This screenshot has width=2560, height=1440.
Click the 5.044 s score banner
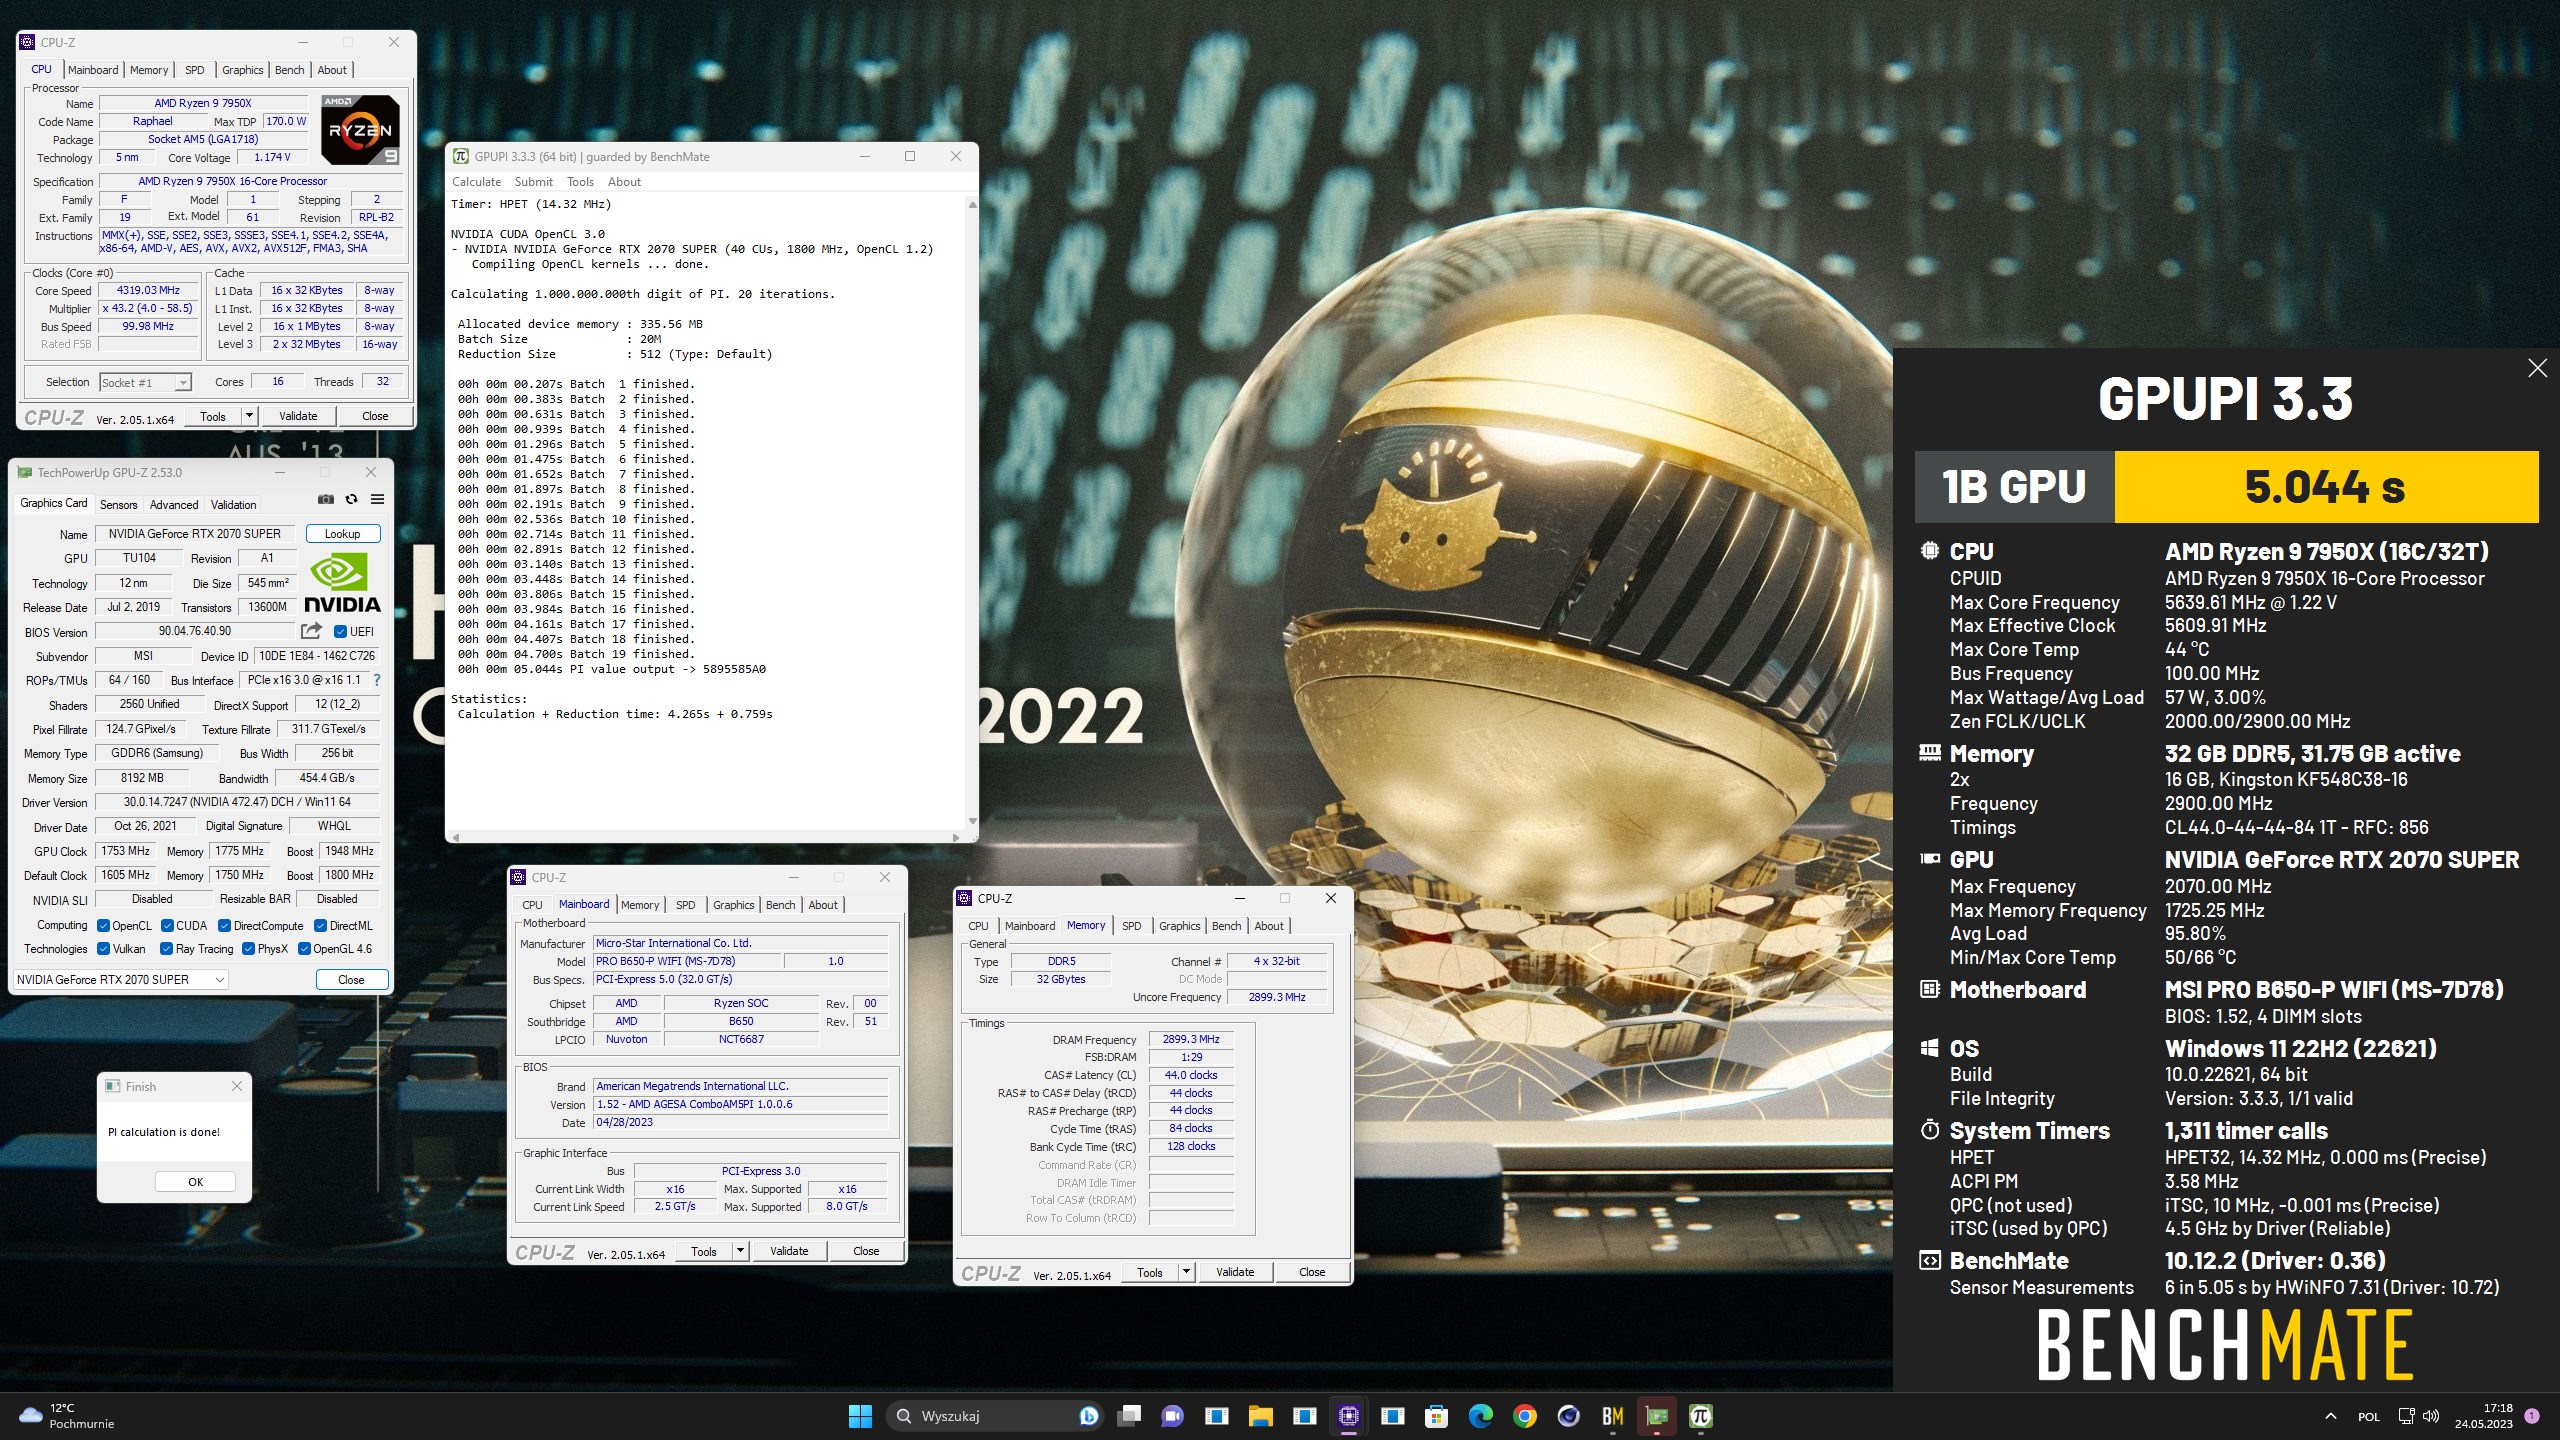point(2326,487)
